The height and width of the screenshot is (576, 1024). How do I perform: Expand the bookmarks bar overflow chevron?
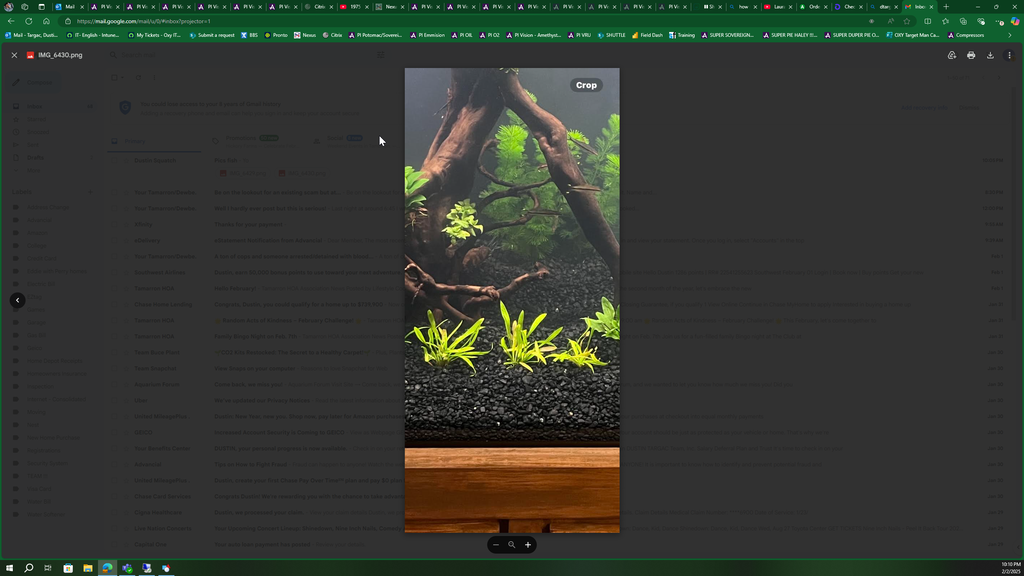click(1010, 35)
